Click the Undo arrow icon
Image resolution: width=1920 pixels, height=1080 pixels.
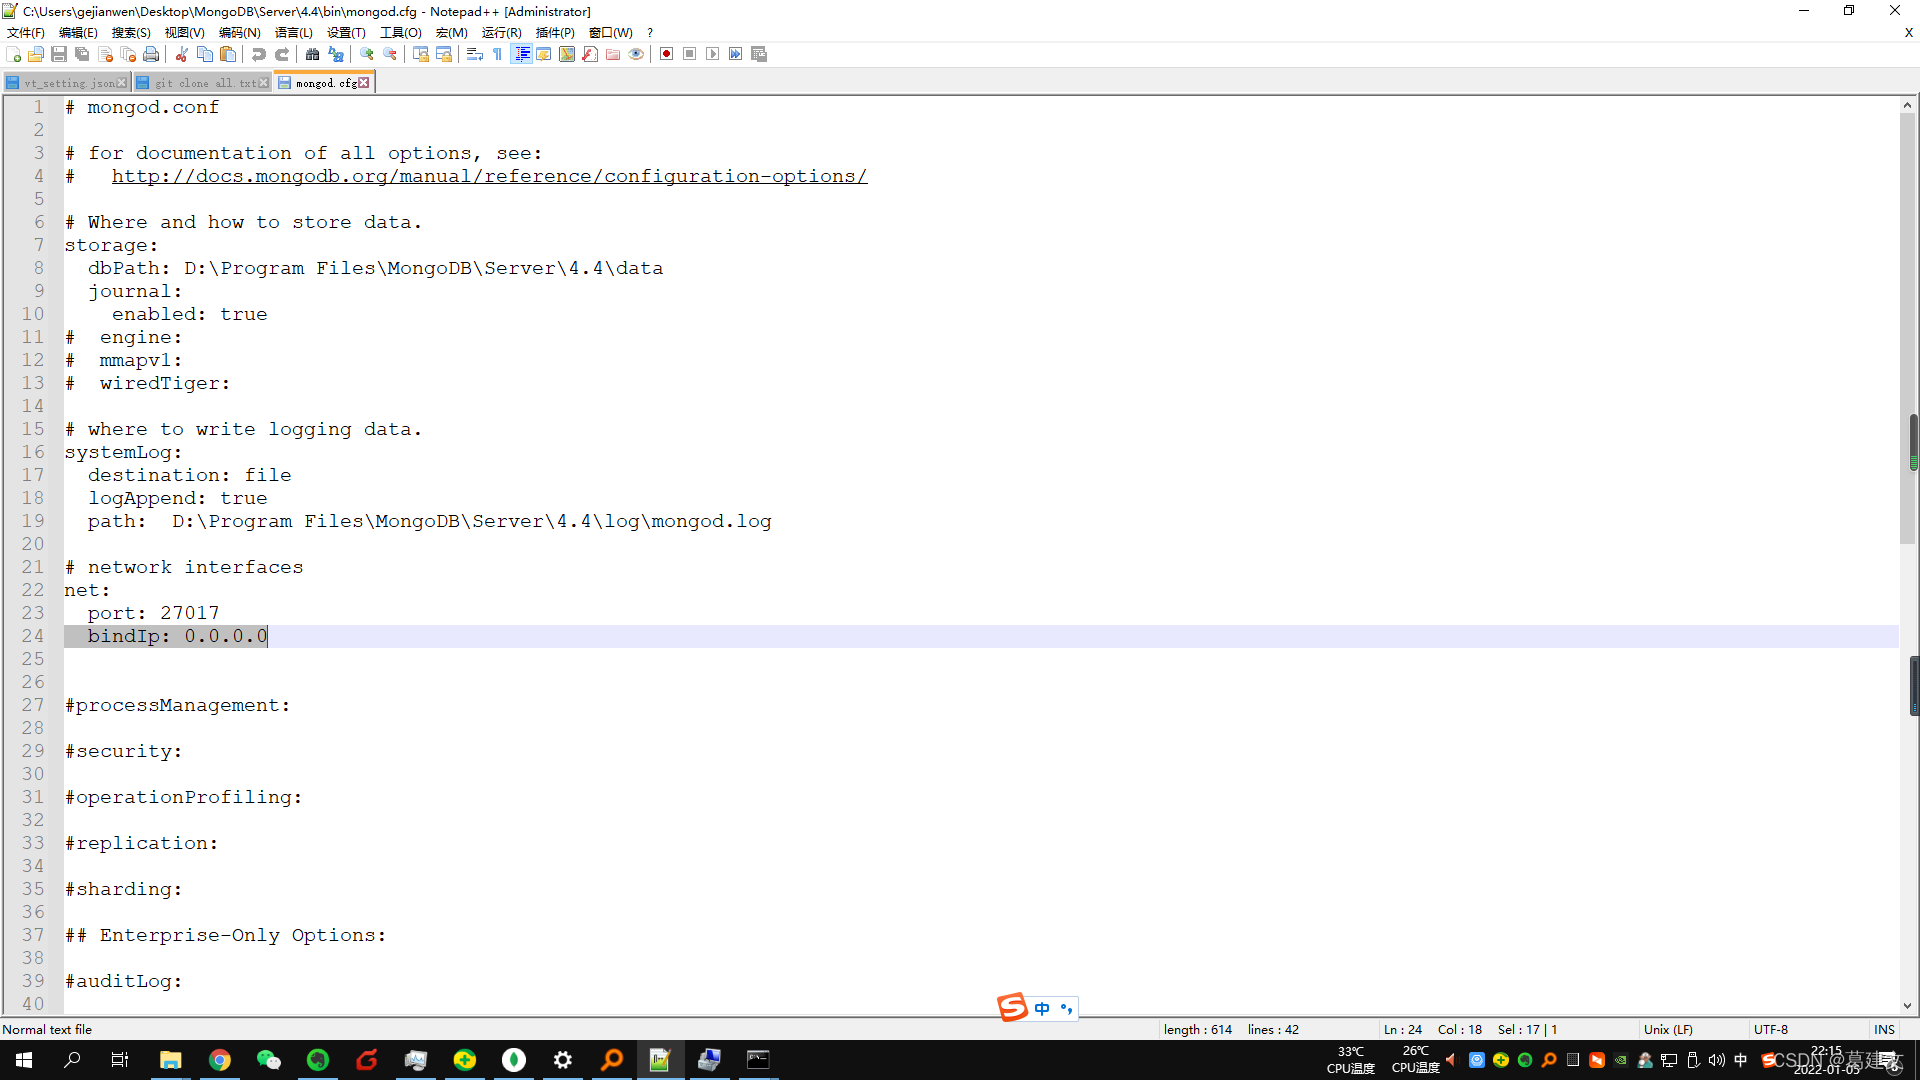click(x=259, y=54)
